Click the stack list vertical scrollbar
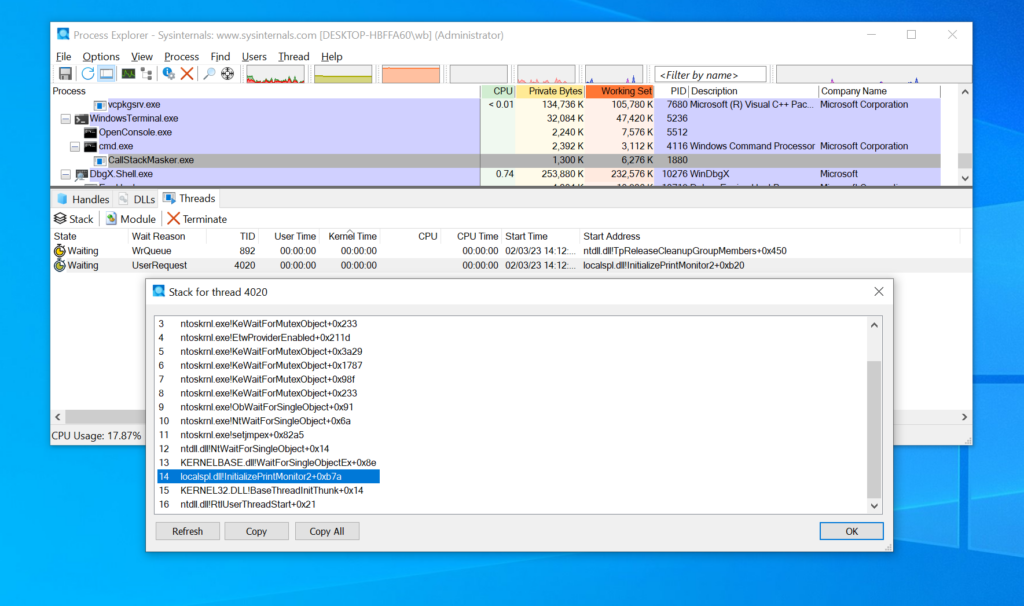The width and height of the screenshot is (1024, 606). (x=874, y=430)
